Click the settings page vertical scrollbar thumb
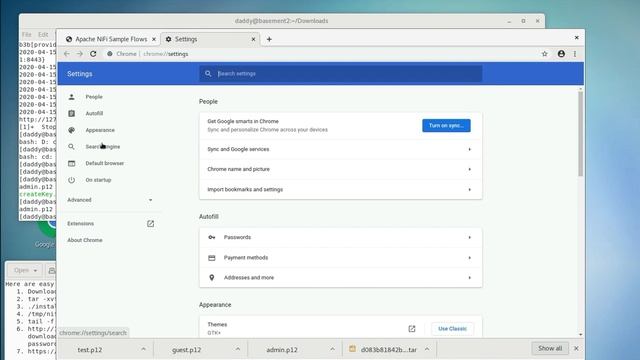 click(x=580, y=134)
